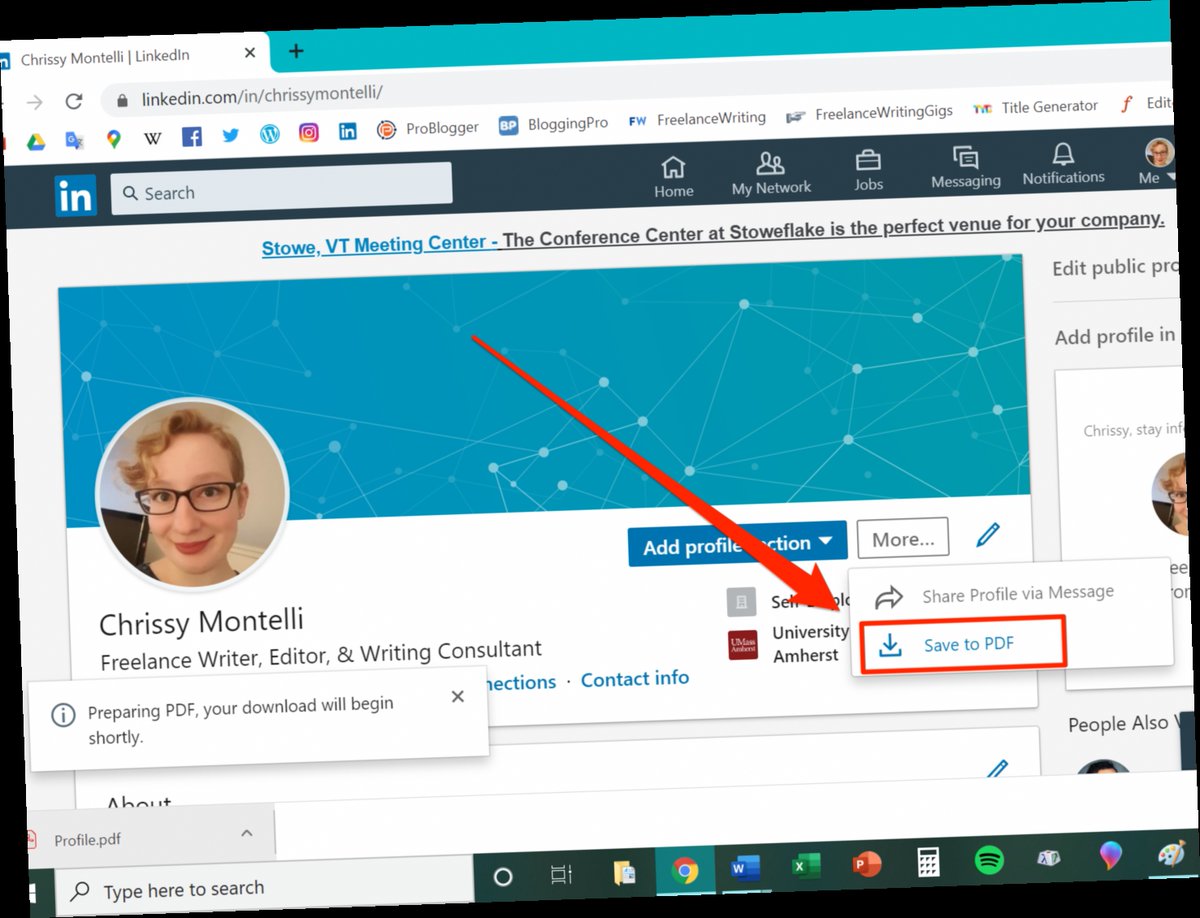Go to Home via the house icon
The height and width of the screenshot is (918, 1200).
(673, 169)
